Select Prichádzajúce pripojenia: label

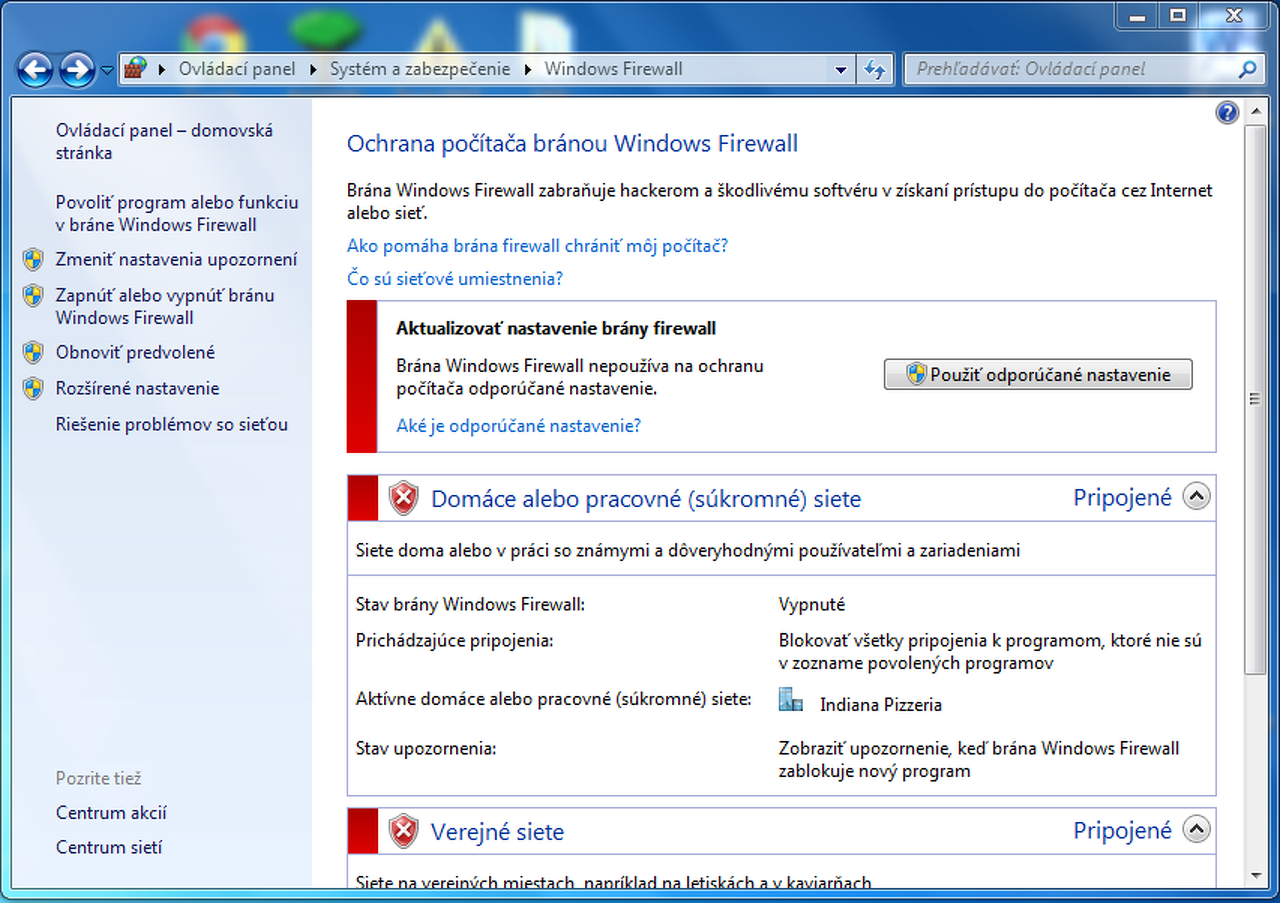coord(454,640)
